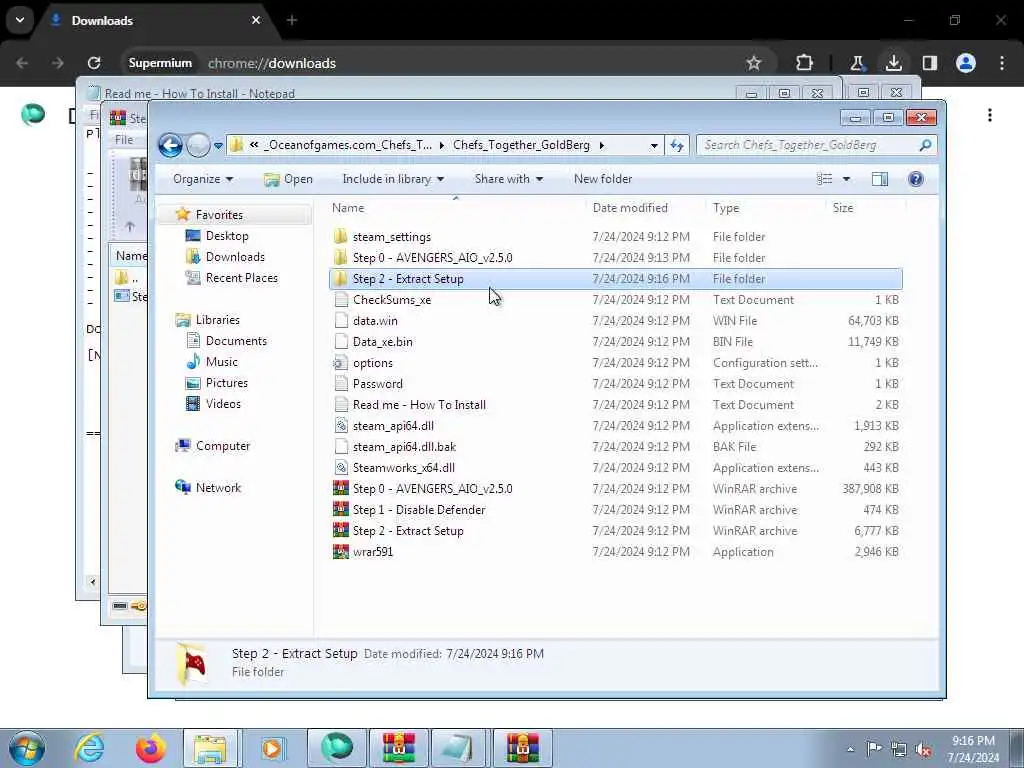Viewport: 1024px width, 768px height.
Task: Click the Explorer Back navigation arrow
Action: [x=170, y=145]
